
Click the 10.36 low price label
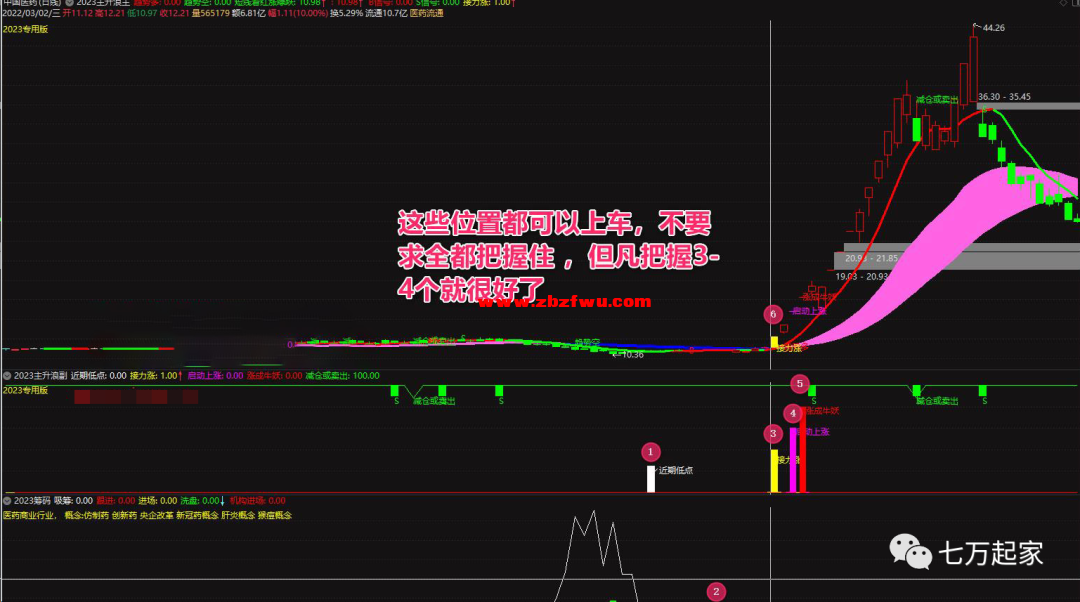click(x=634, y=354)
